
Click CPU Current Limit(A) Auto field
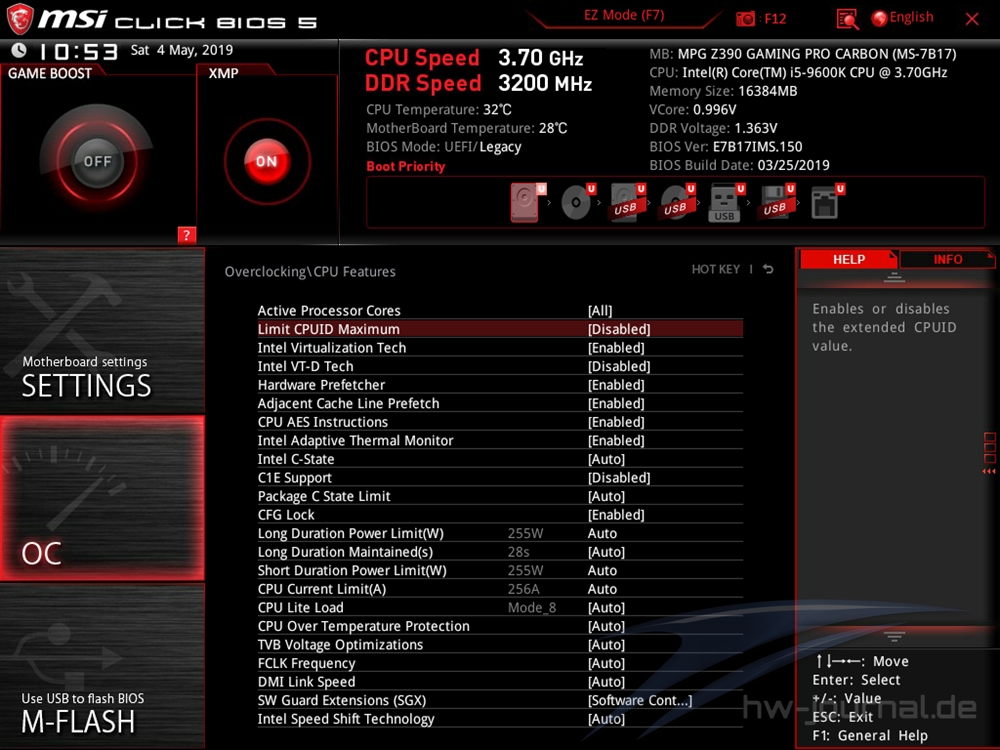[x=602, y=589]
